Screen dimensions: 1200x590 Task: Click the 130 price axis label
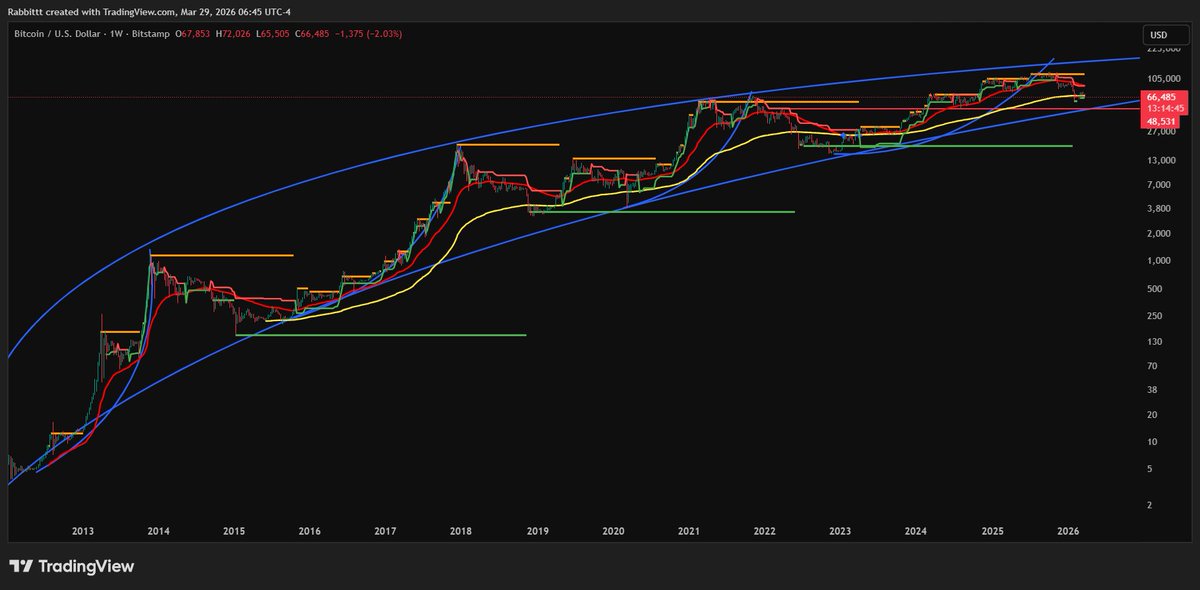click(x=1153, y=342)
